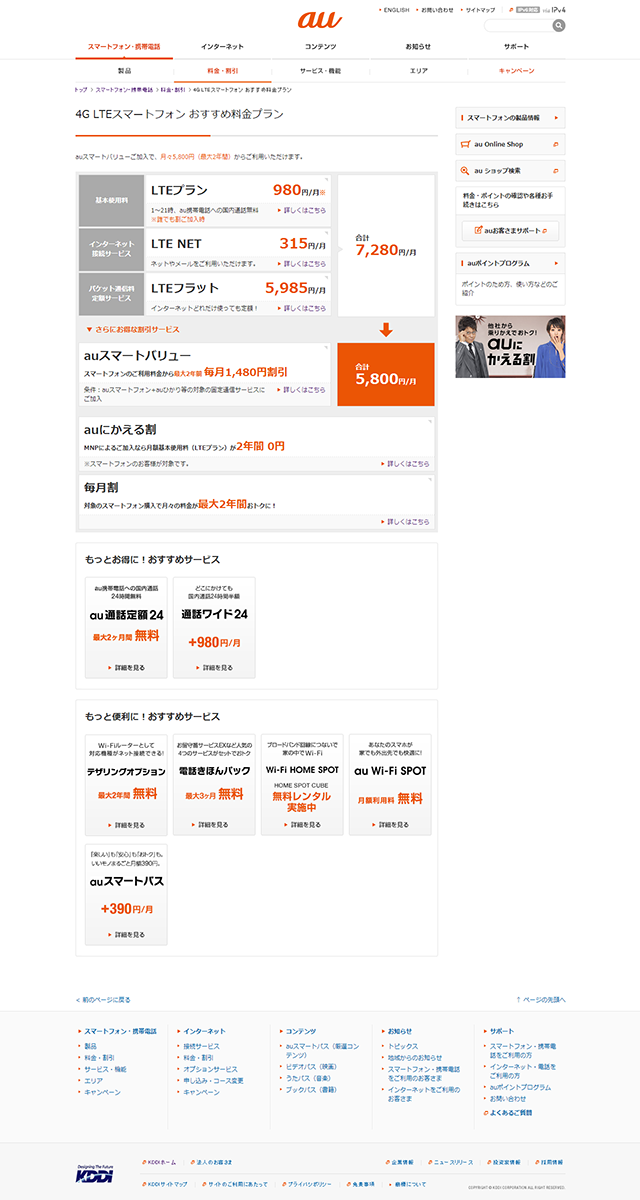Image resolution: width=640 pixels, height=1200 pixels.
Task: Open footer オプションサービス link
Action: pos(211,1069)
